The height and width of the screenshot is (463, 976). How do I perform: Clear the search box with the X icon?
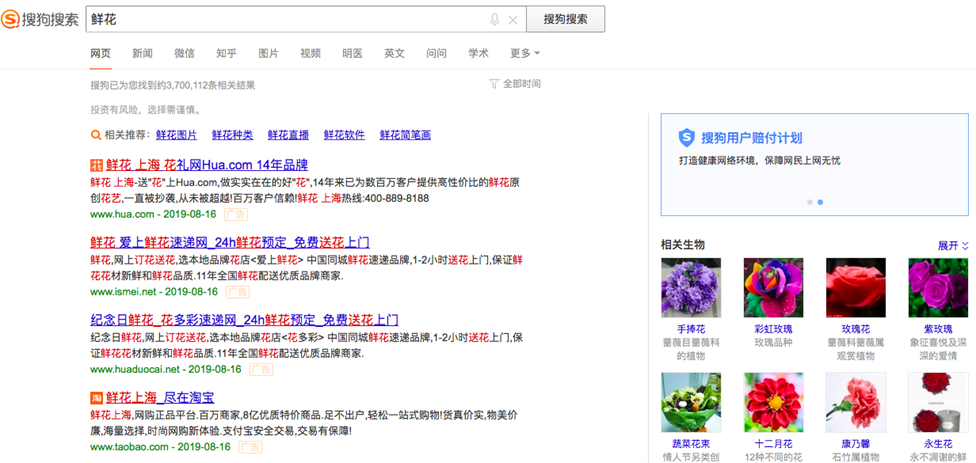(513, 20)
